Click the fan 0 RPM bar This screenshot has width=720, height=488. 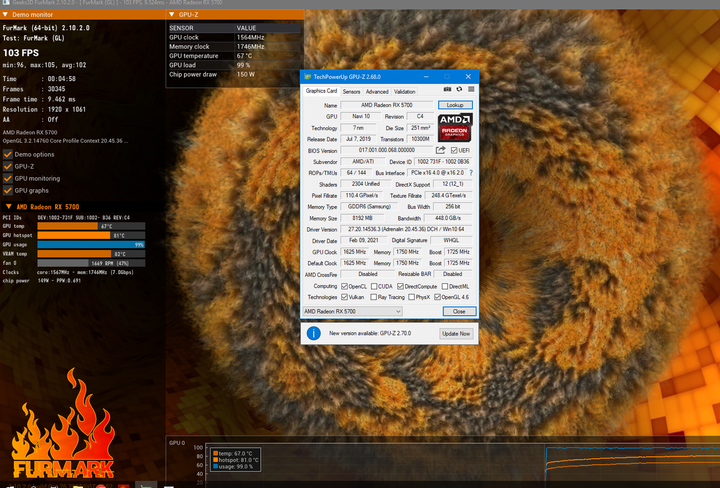91,263
